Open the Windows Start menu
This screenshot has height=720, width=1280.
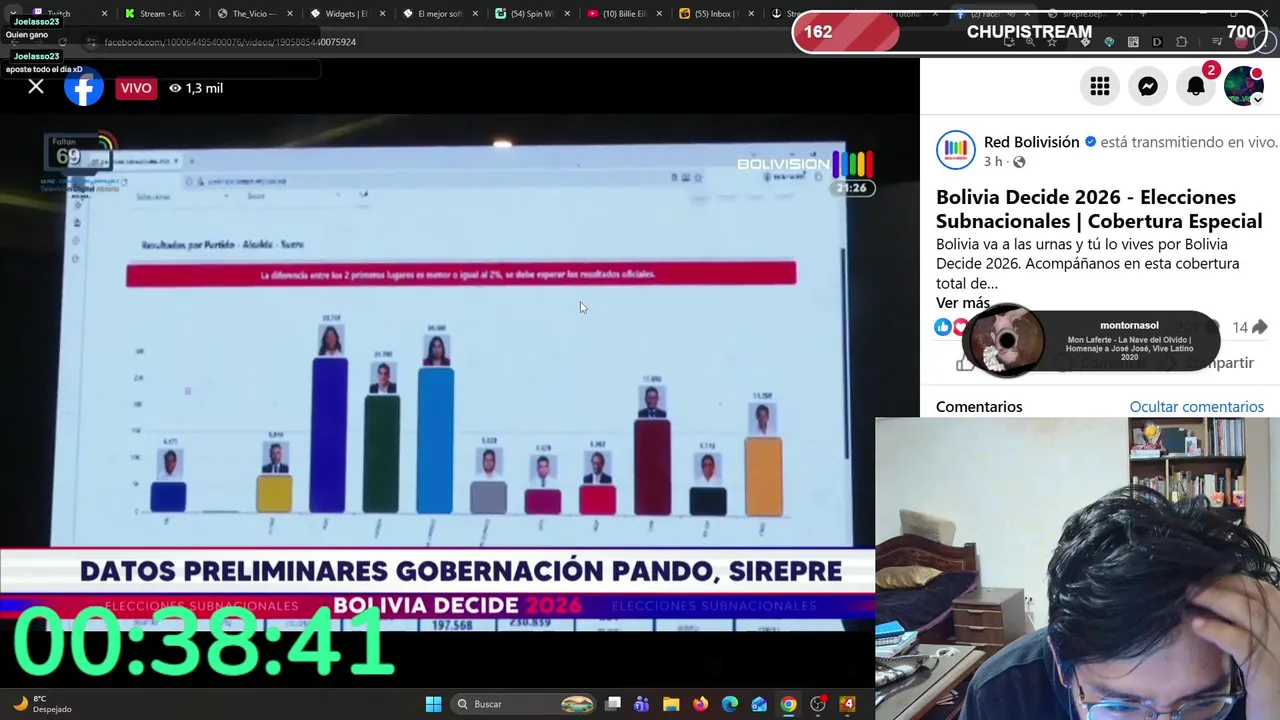(x=433, y=704)
